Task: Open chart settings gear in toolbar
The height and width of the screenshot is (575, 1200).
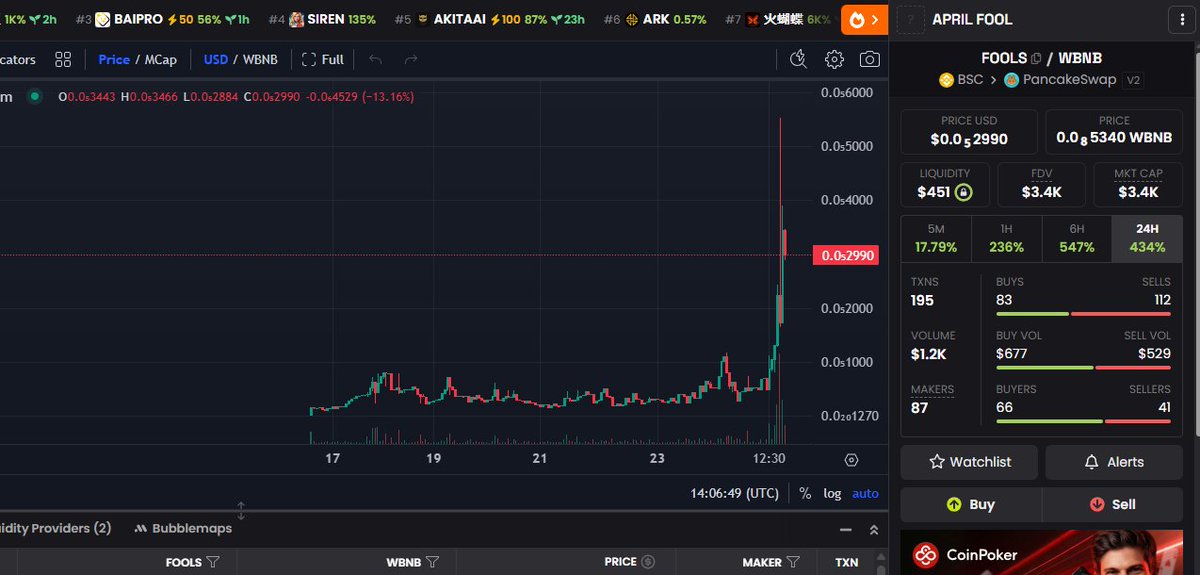Action: (834, 59)
